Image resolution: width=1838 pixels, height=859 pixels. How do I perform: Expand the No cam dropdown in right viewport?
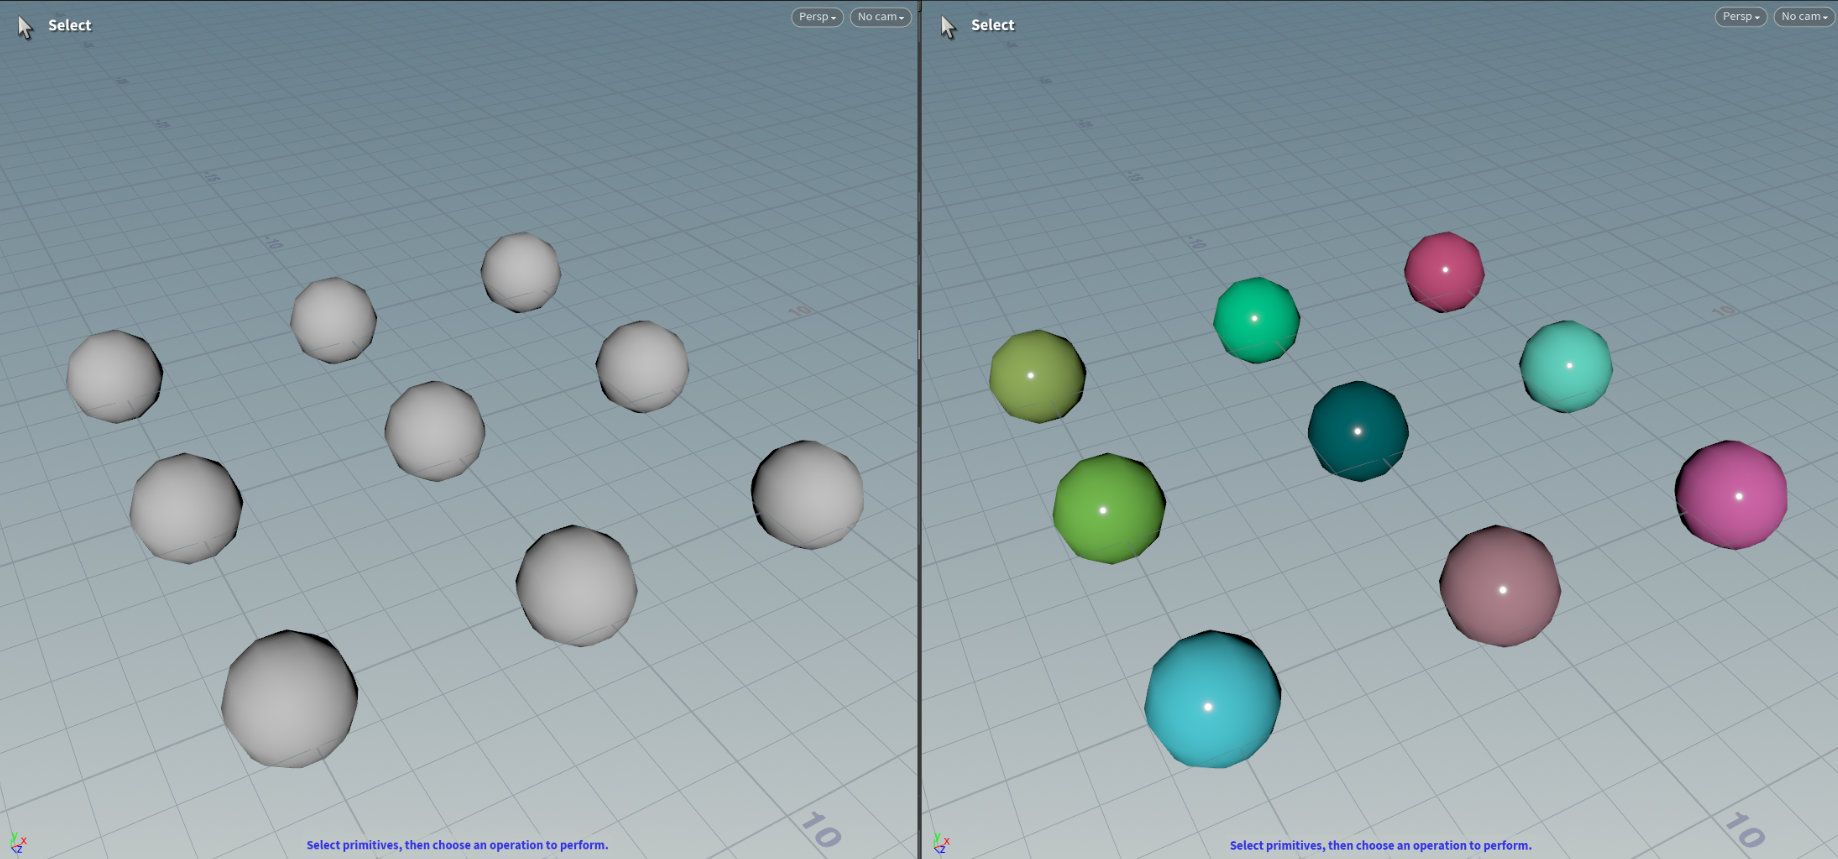(1803, 17)
